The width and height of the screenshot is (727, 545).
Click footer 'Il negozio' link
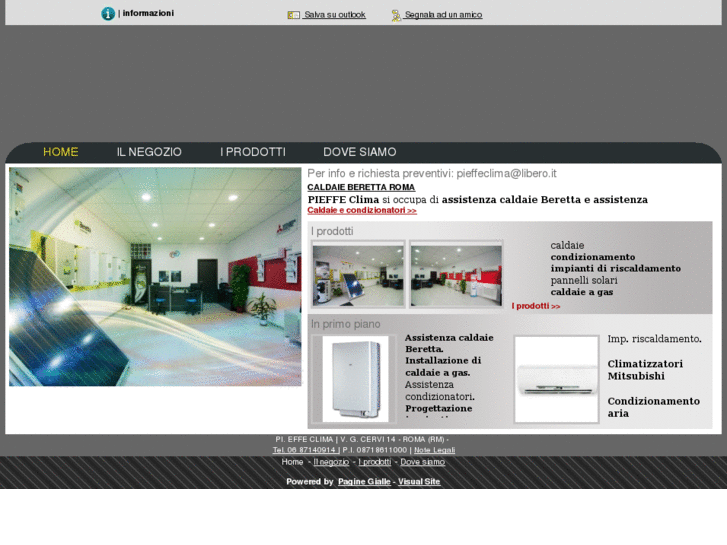pos(332,462)
